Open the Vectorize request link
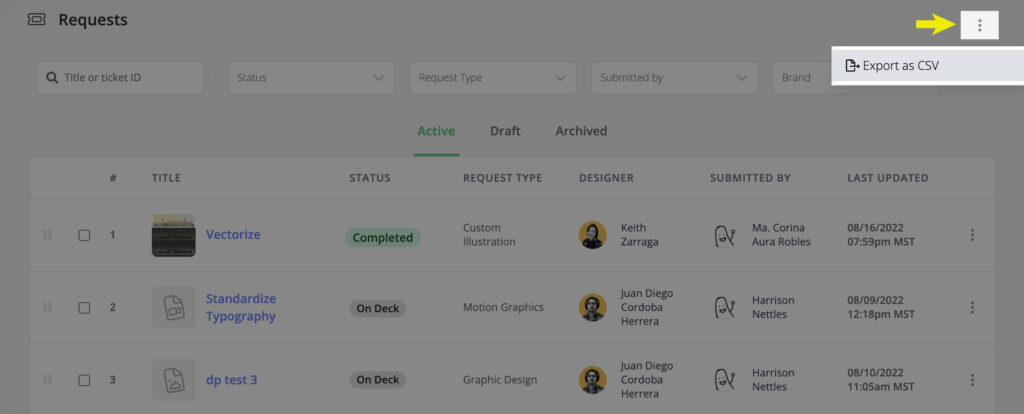 [233, 234]
